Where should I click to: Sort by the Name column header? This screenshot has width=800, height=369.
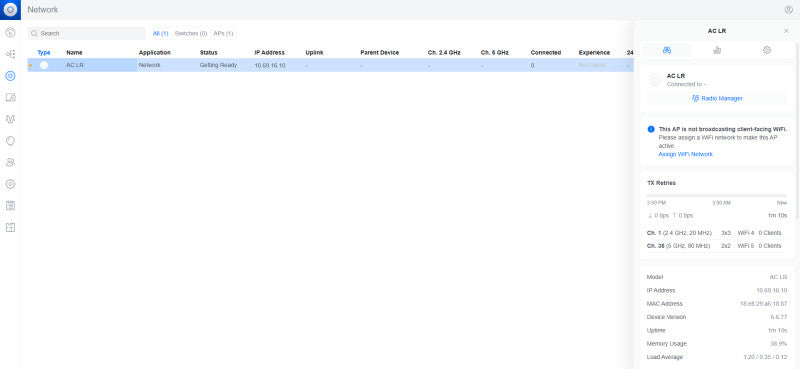[74, 53]
